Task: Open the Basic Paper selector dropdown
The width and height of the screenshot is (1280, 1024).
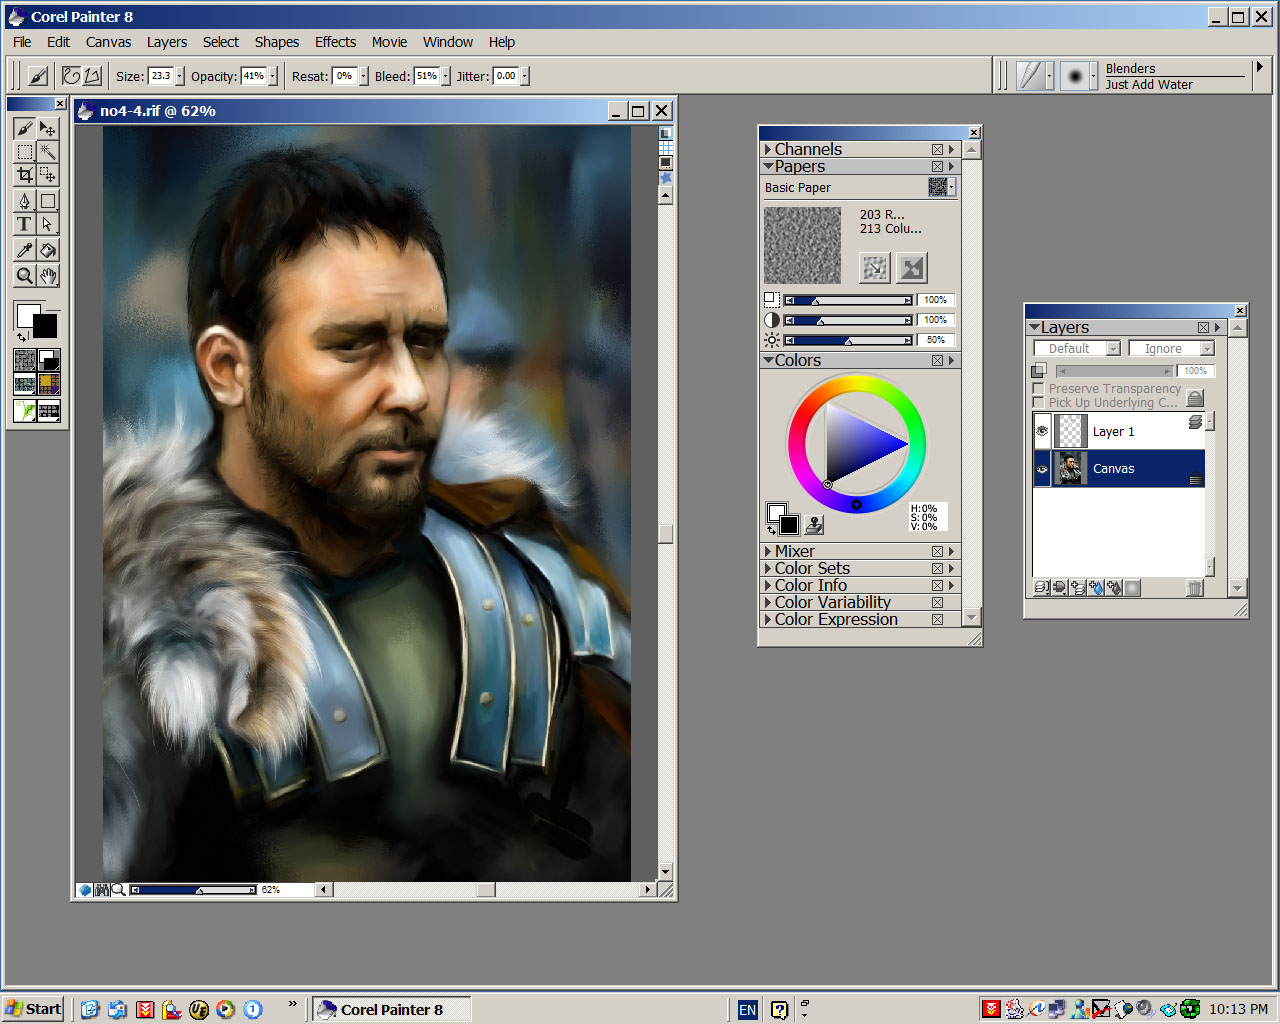Action: (x=942, y=187)
